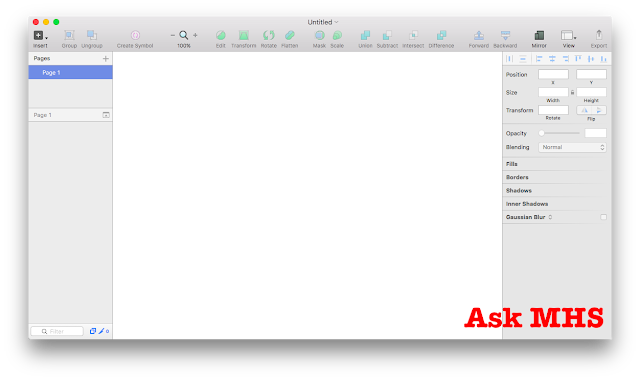Select Page 1 in pages list
This screenshot has height=380, width=640.
[70, 72]
